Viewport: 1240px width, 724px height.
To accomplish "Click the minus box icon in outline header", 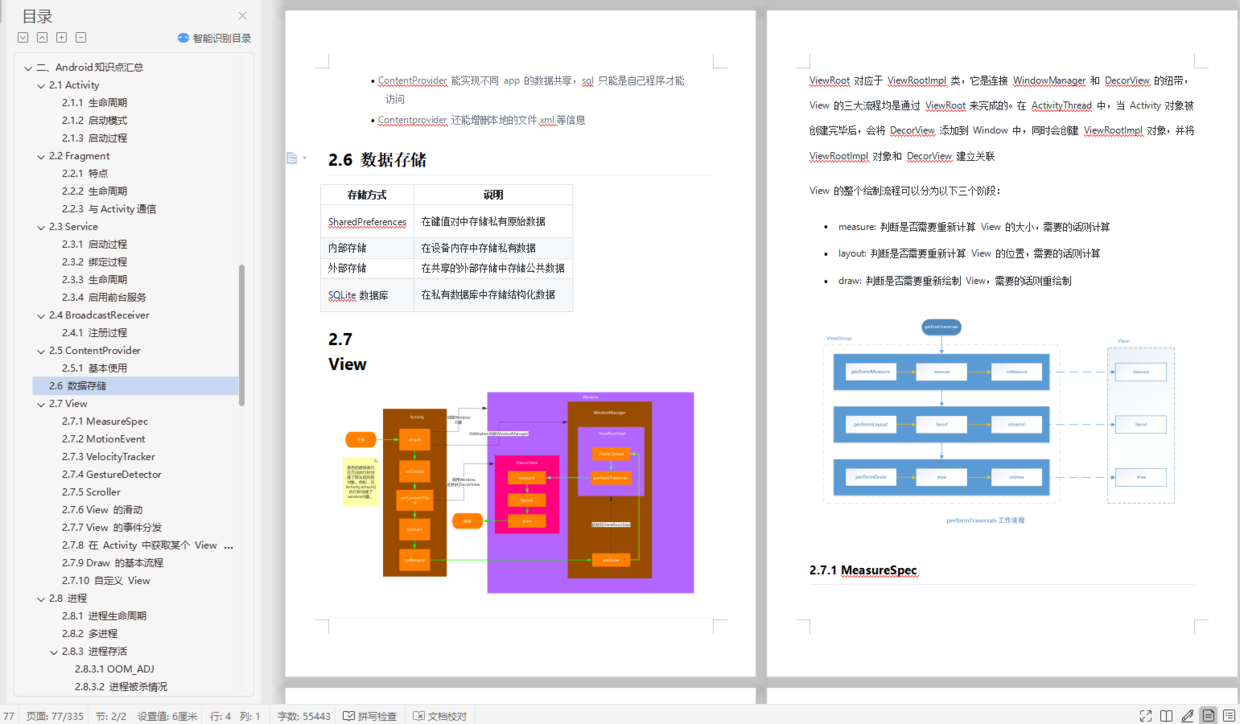I will click(81, 38).
